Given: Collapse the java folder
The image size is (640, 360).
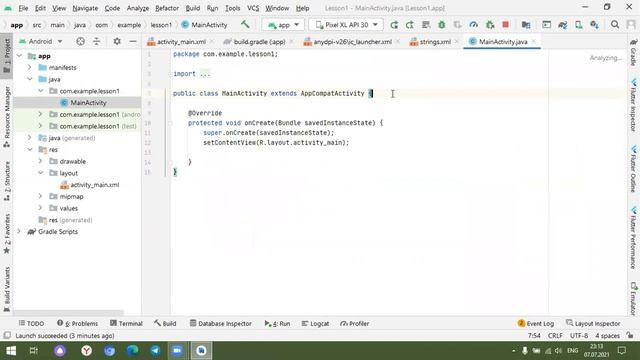Looking at the screenshot, I should tap(30, 79).
